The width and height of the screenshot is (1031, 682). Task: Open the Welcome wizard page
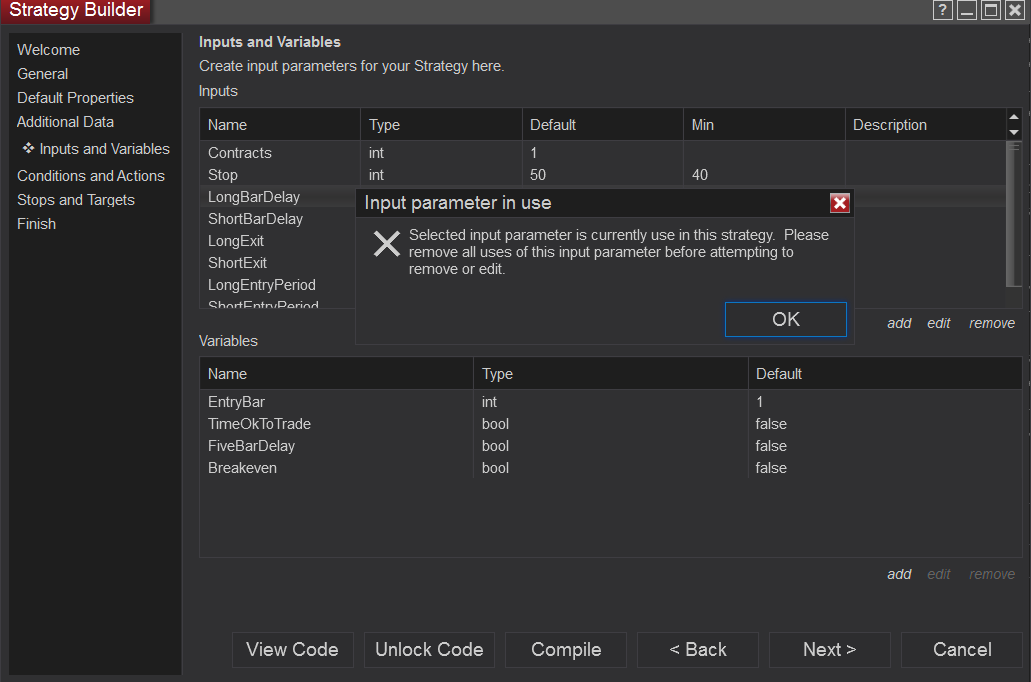[48, 50]
